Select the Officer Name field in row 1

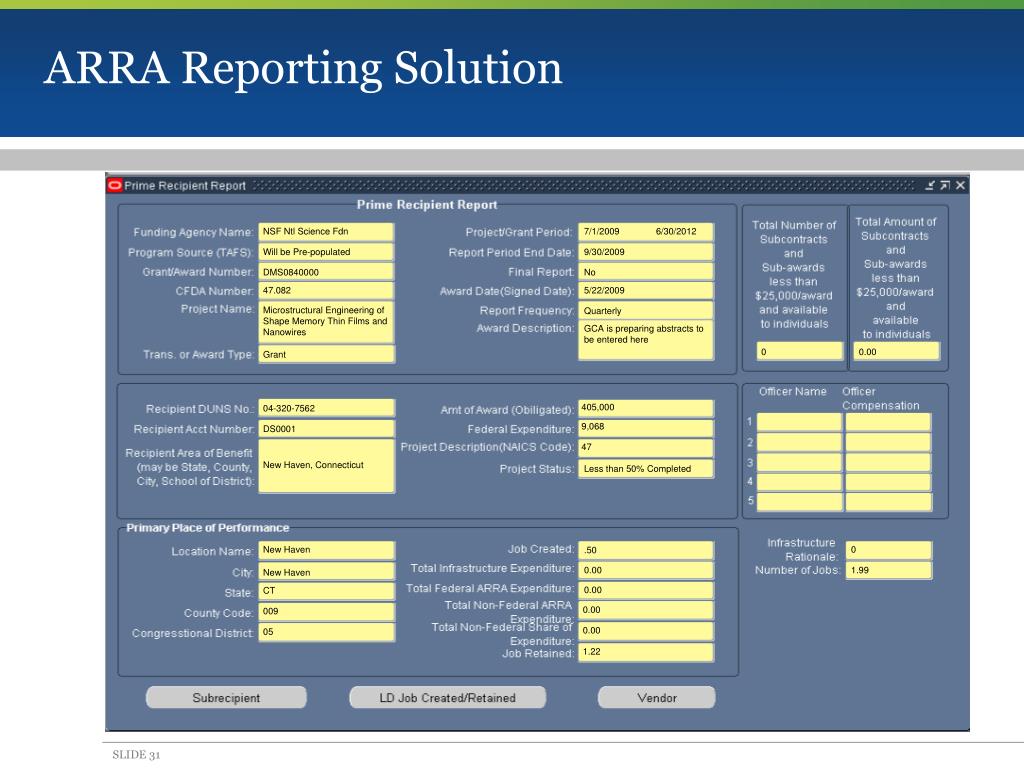[799, 422]
